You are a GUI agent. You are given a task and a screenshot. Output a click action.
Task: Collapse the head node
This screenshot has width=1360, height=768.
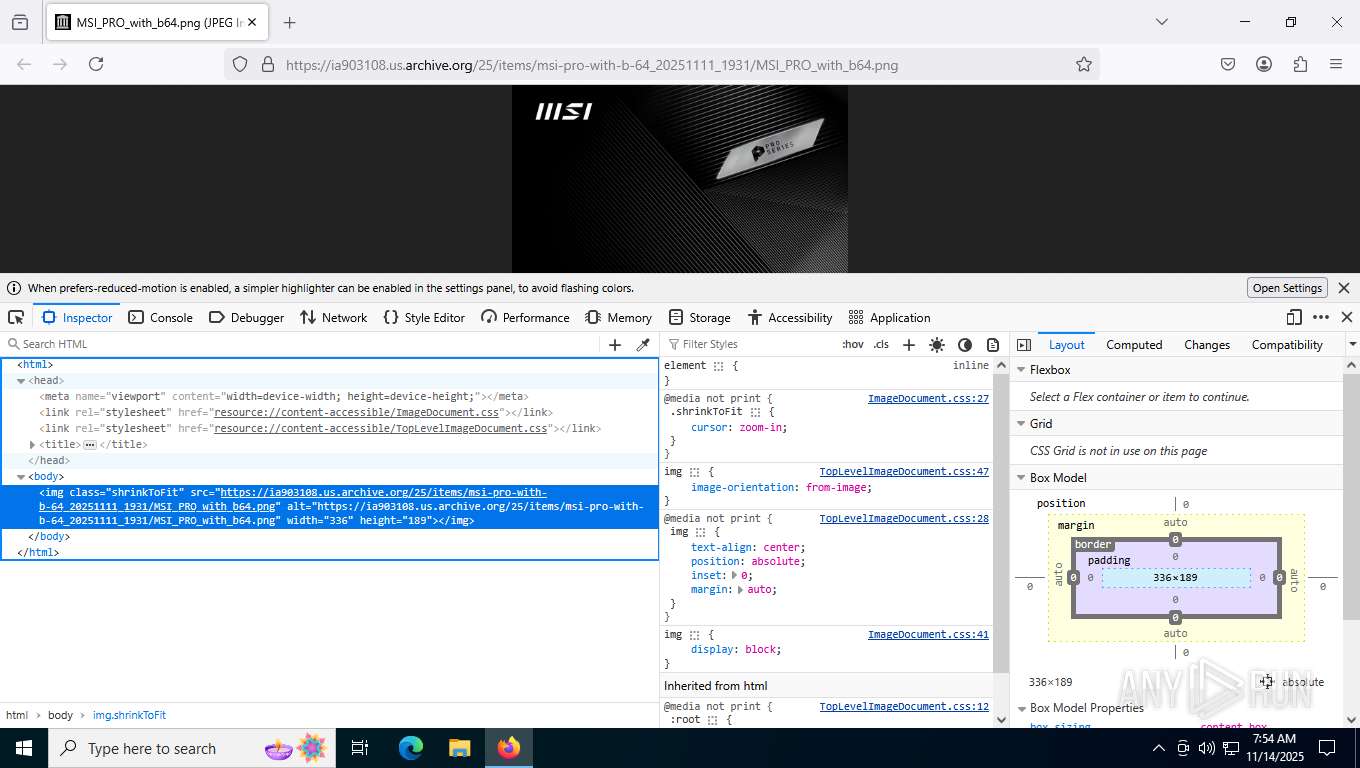[x=20, y=381]
